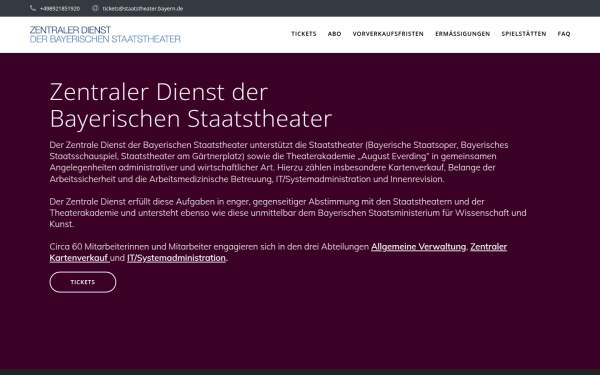The height and width of the screenshot is (375, 600).
Task: Follow the IT/Systemadministration link
Action: click(x=176, y=258)
